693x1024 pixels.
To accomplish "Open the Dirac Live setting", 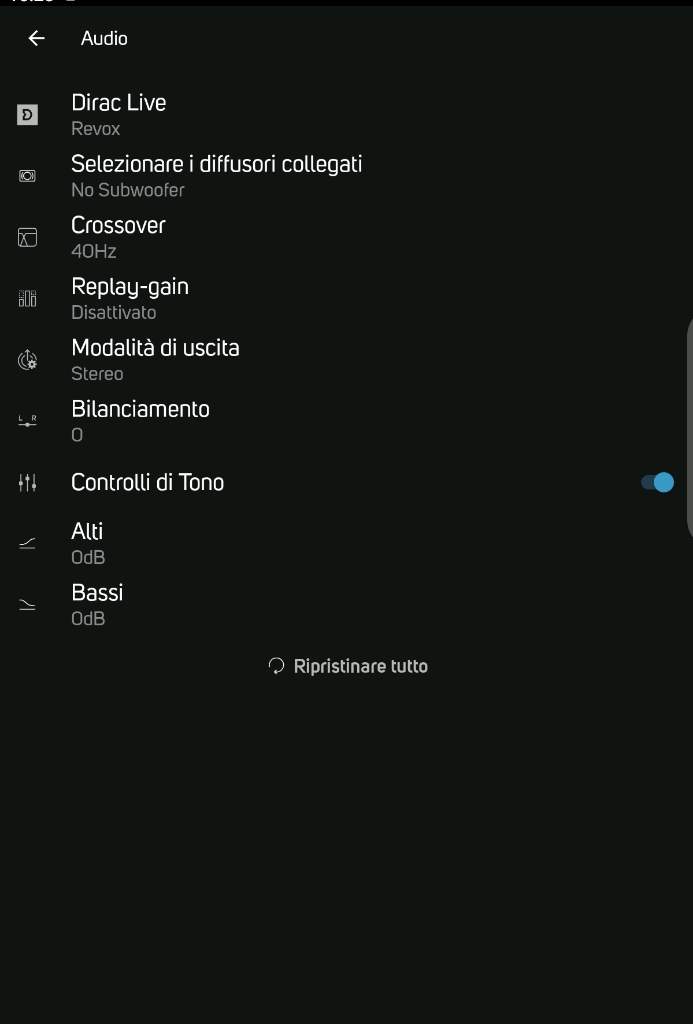I will tap(346, 115).
